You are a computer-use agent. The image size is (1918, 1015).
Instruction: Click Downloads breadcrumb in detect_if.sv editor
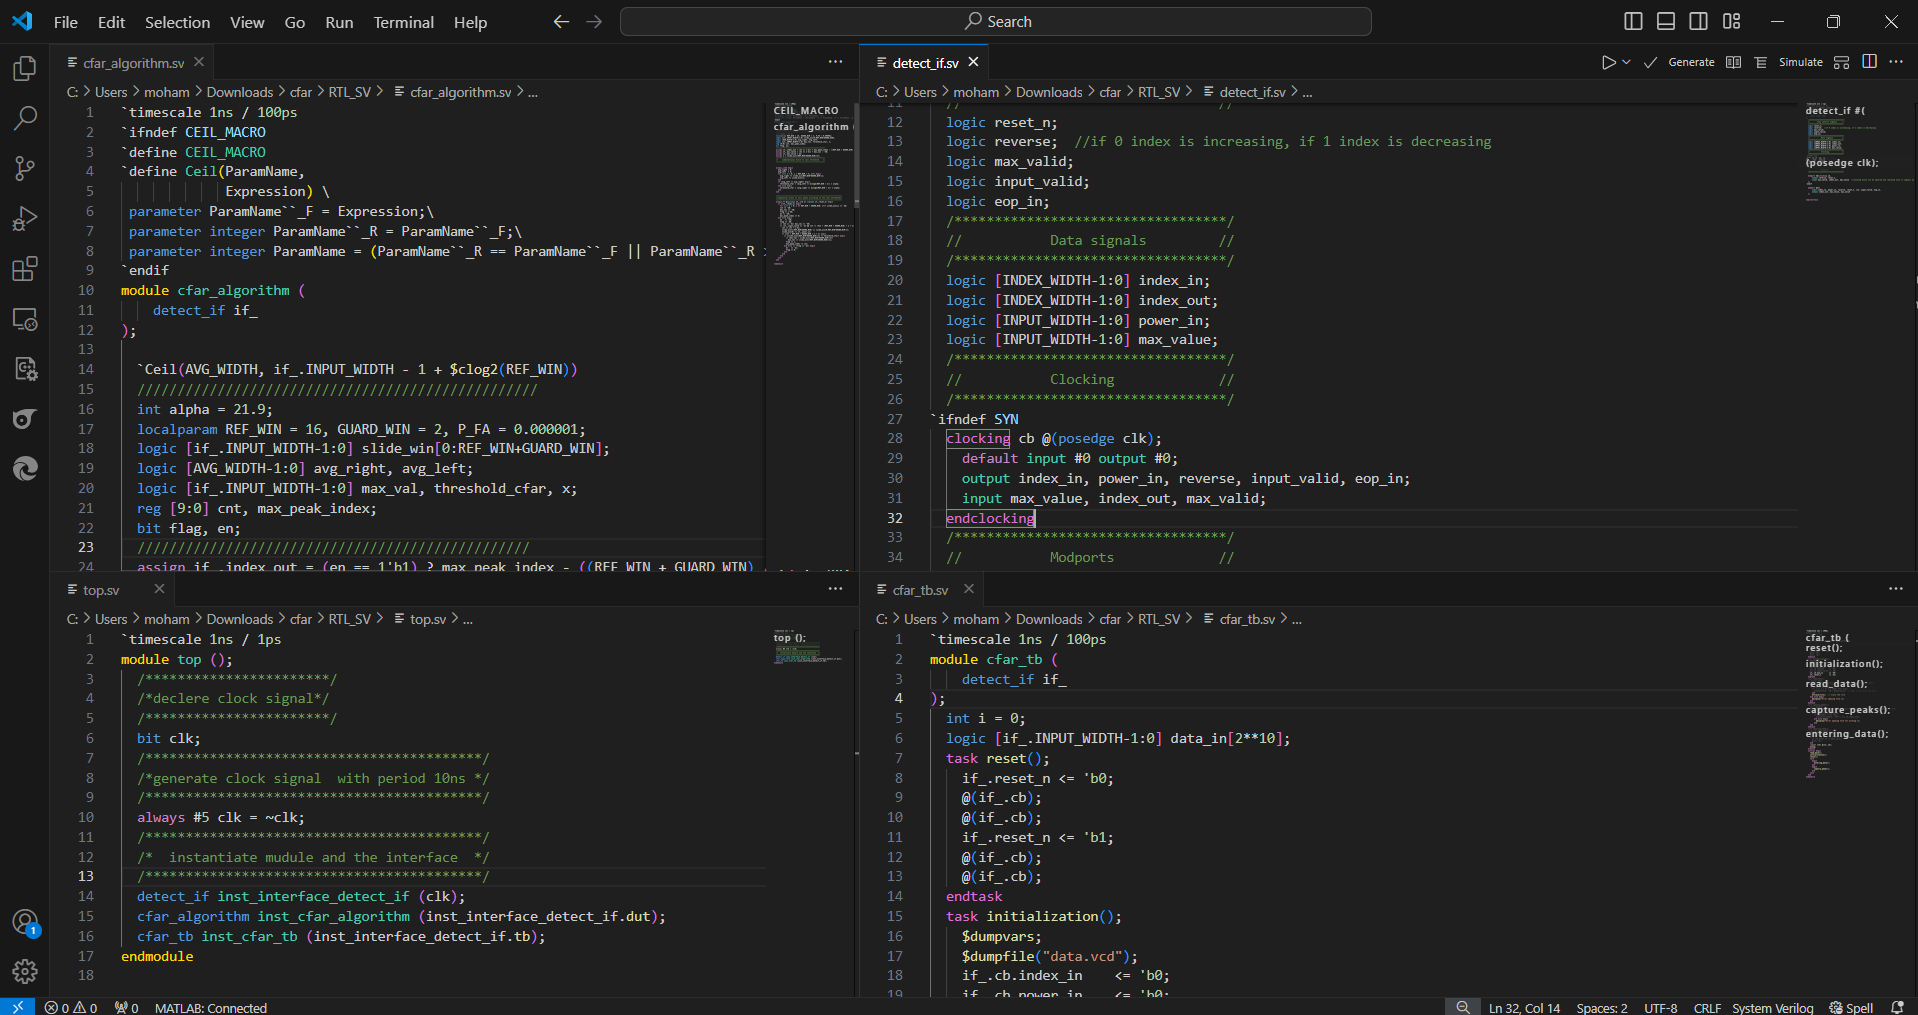[1049, 92]
